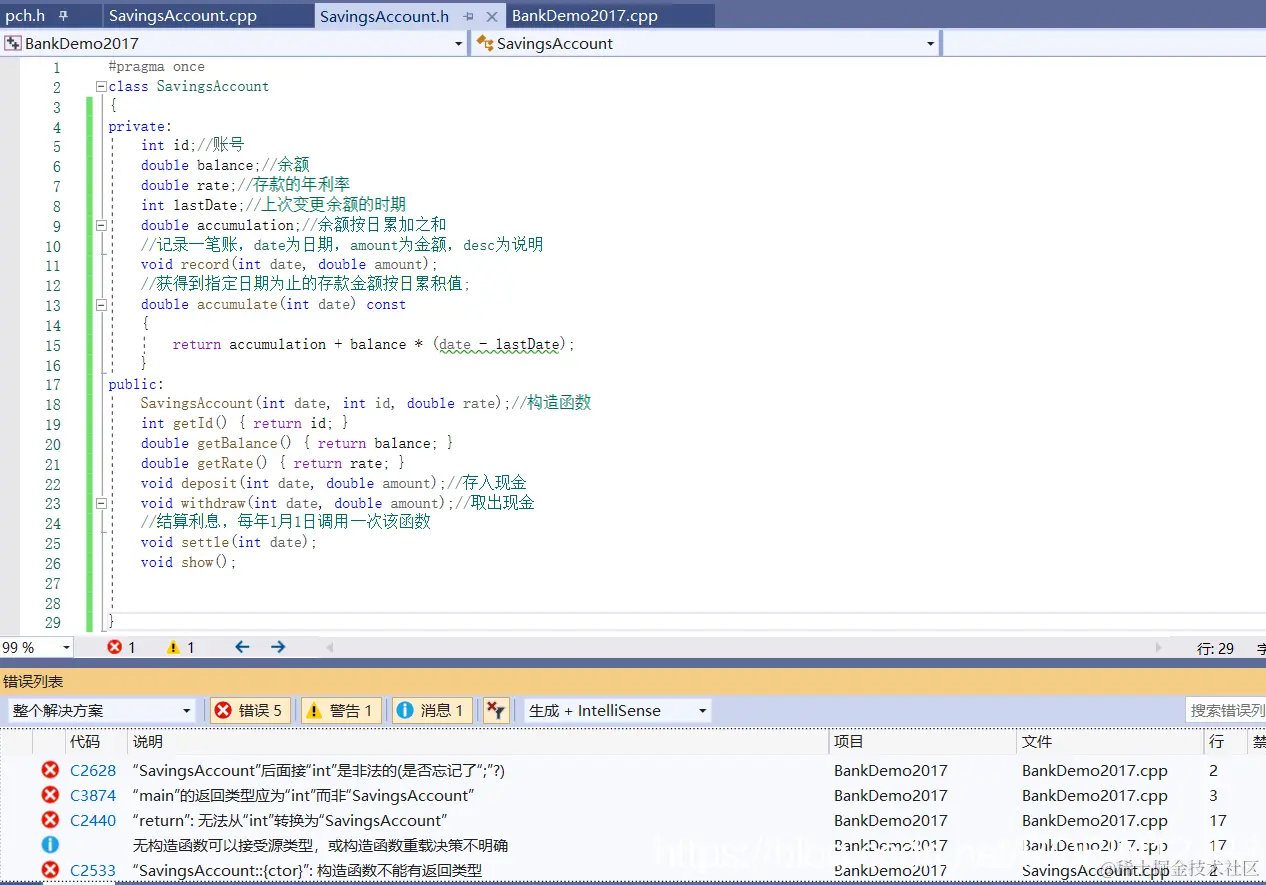Open the 99 % zoom dropdown
This screenshot has height=885, width=1266.
pos(66,647)
